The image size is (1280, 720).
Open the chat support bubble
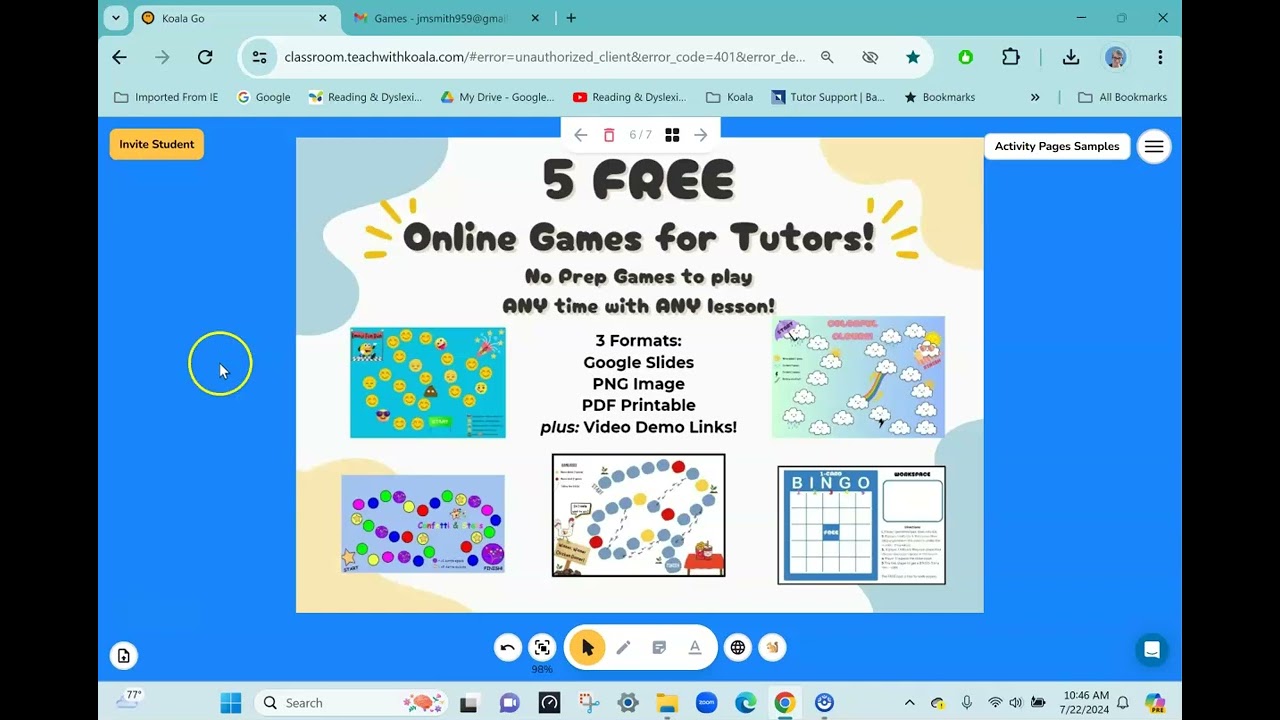(1152, 650)
